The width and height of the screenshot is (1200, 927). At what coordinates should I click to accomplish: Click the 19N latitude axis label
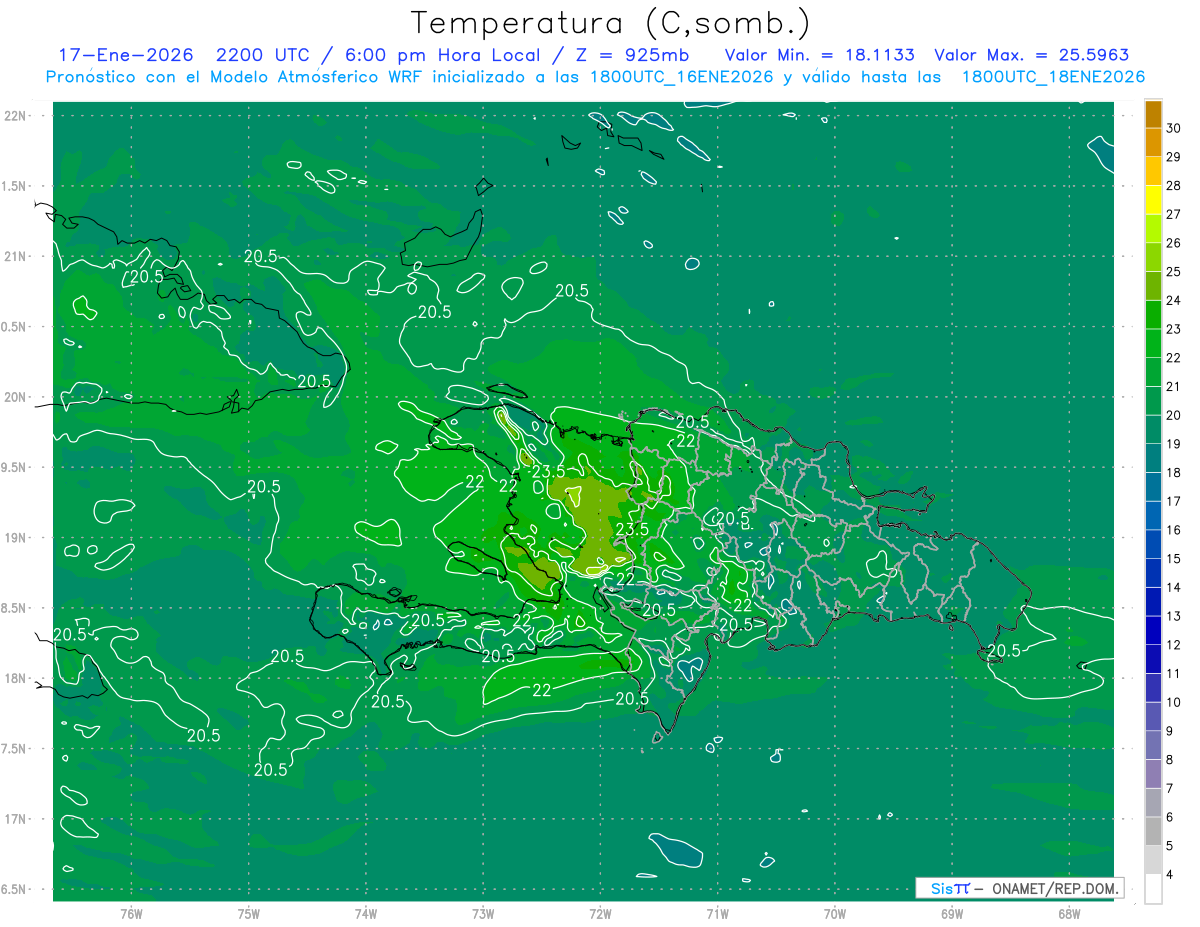tap(16, 538)
